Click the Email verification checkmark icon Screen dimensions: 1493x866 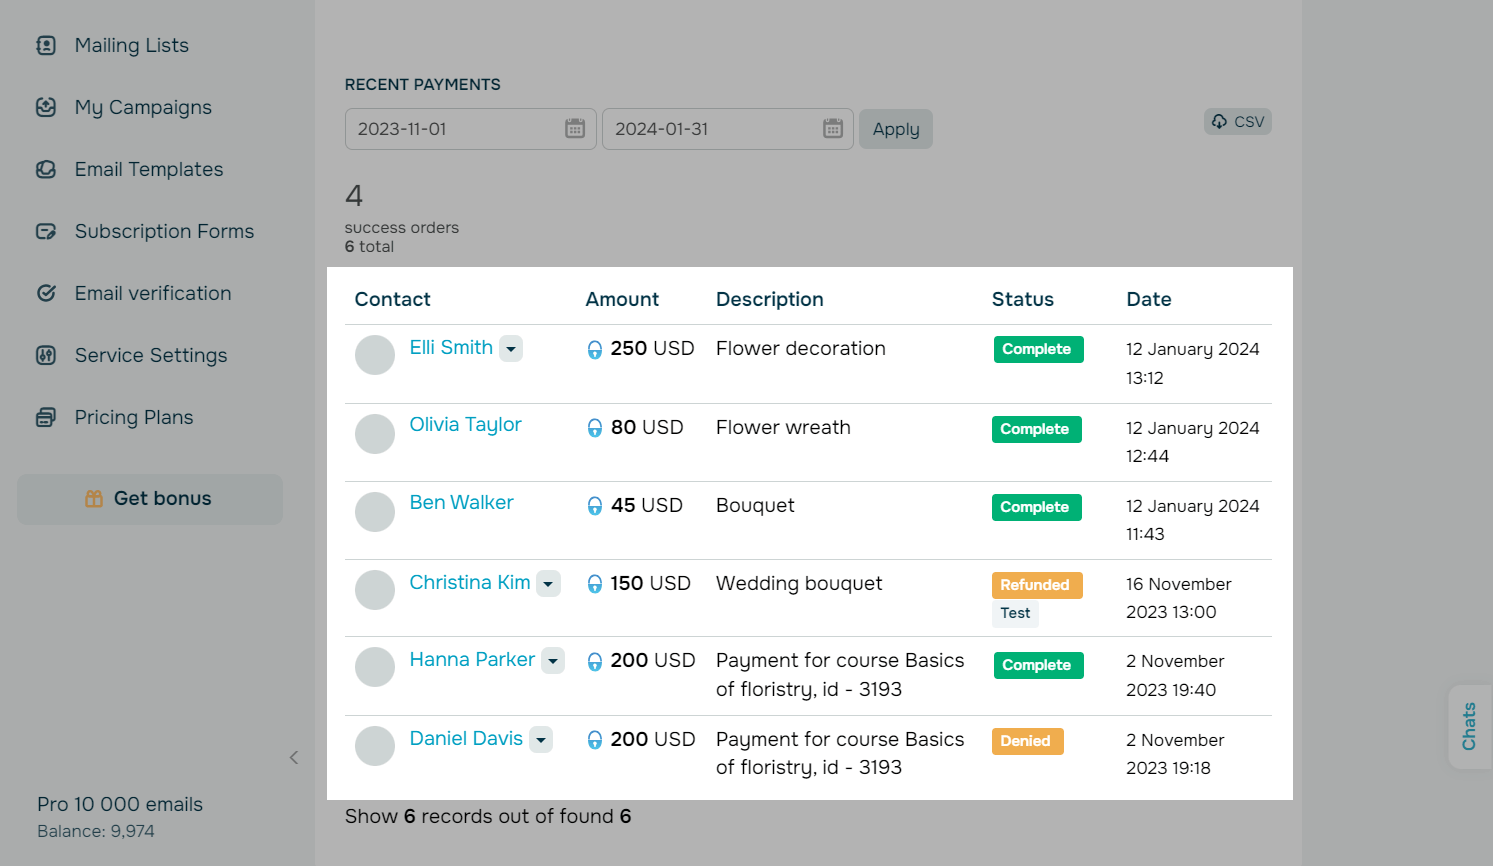click(46, 293)
